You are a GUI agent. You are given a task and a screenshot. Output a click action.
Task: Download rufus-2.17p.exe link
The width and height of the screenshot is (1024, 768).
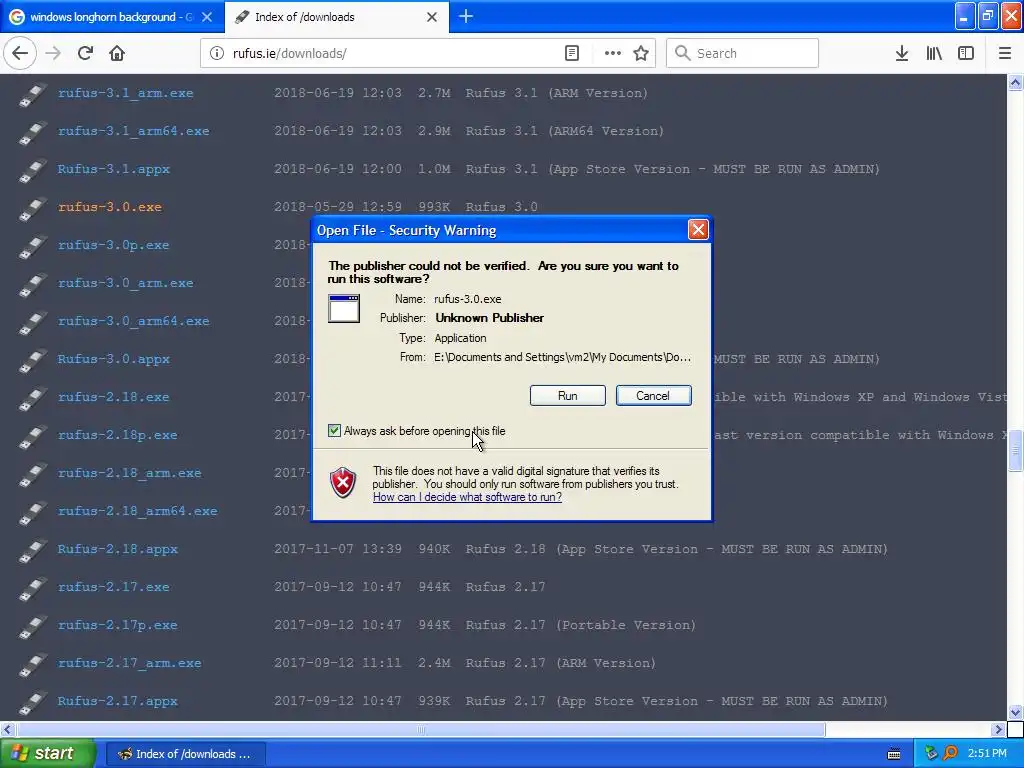(118, 625)
